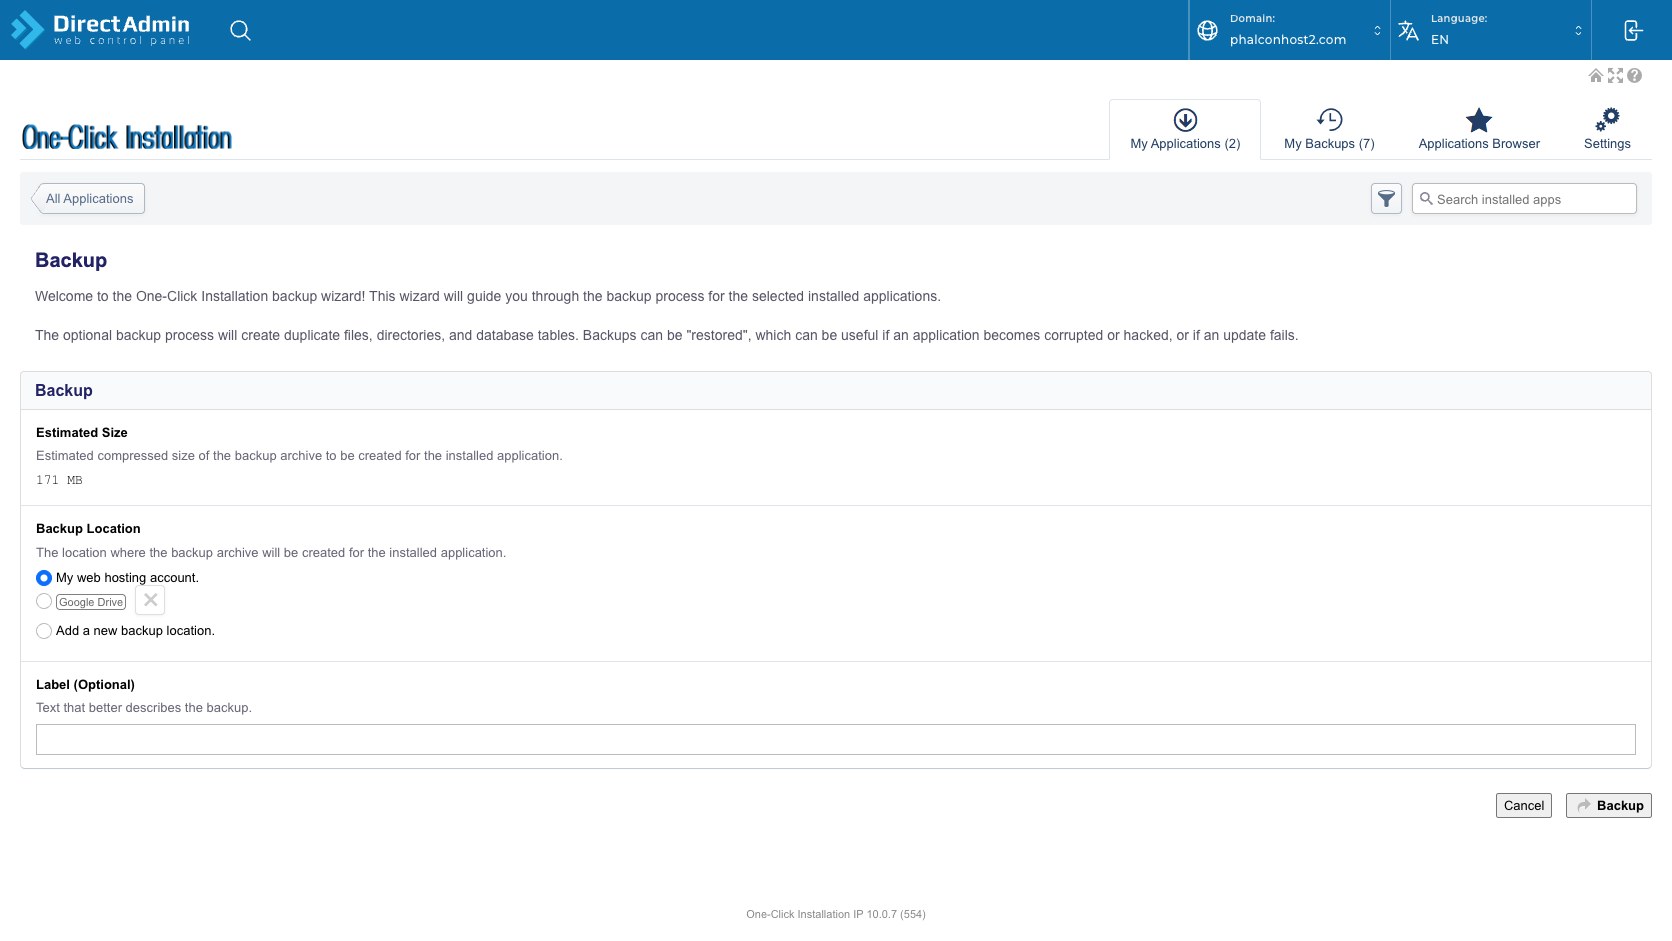Click the Backup Location heading
The image size is (1672, 941).
(88, 529)
